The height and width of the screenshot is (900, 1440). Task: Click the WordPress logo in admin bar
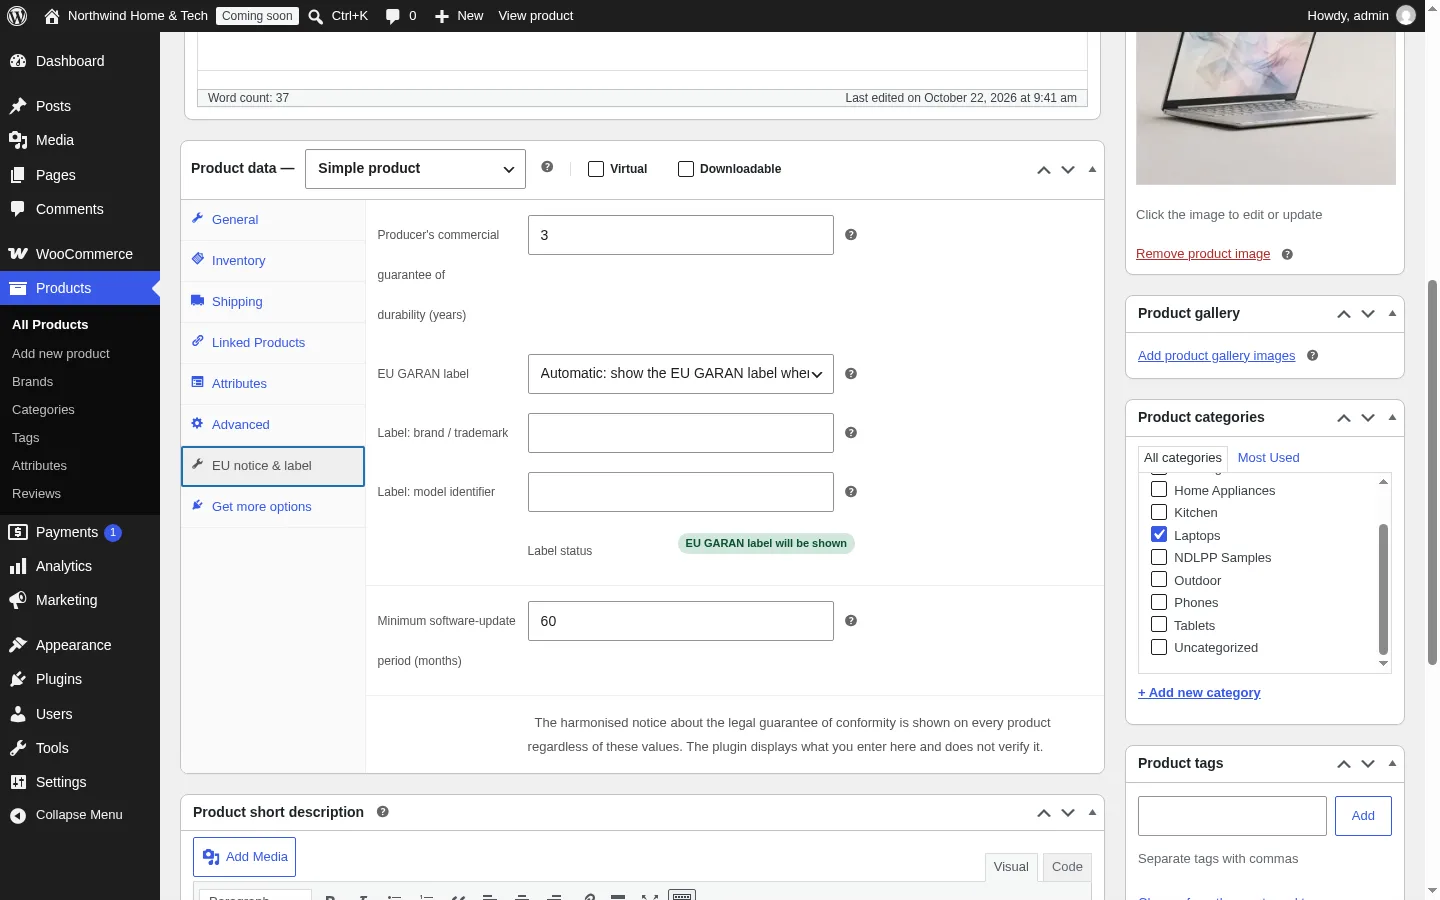17,16
